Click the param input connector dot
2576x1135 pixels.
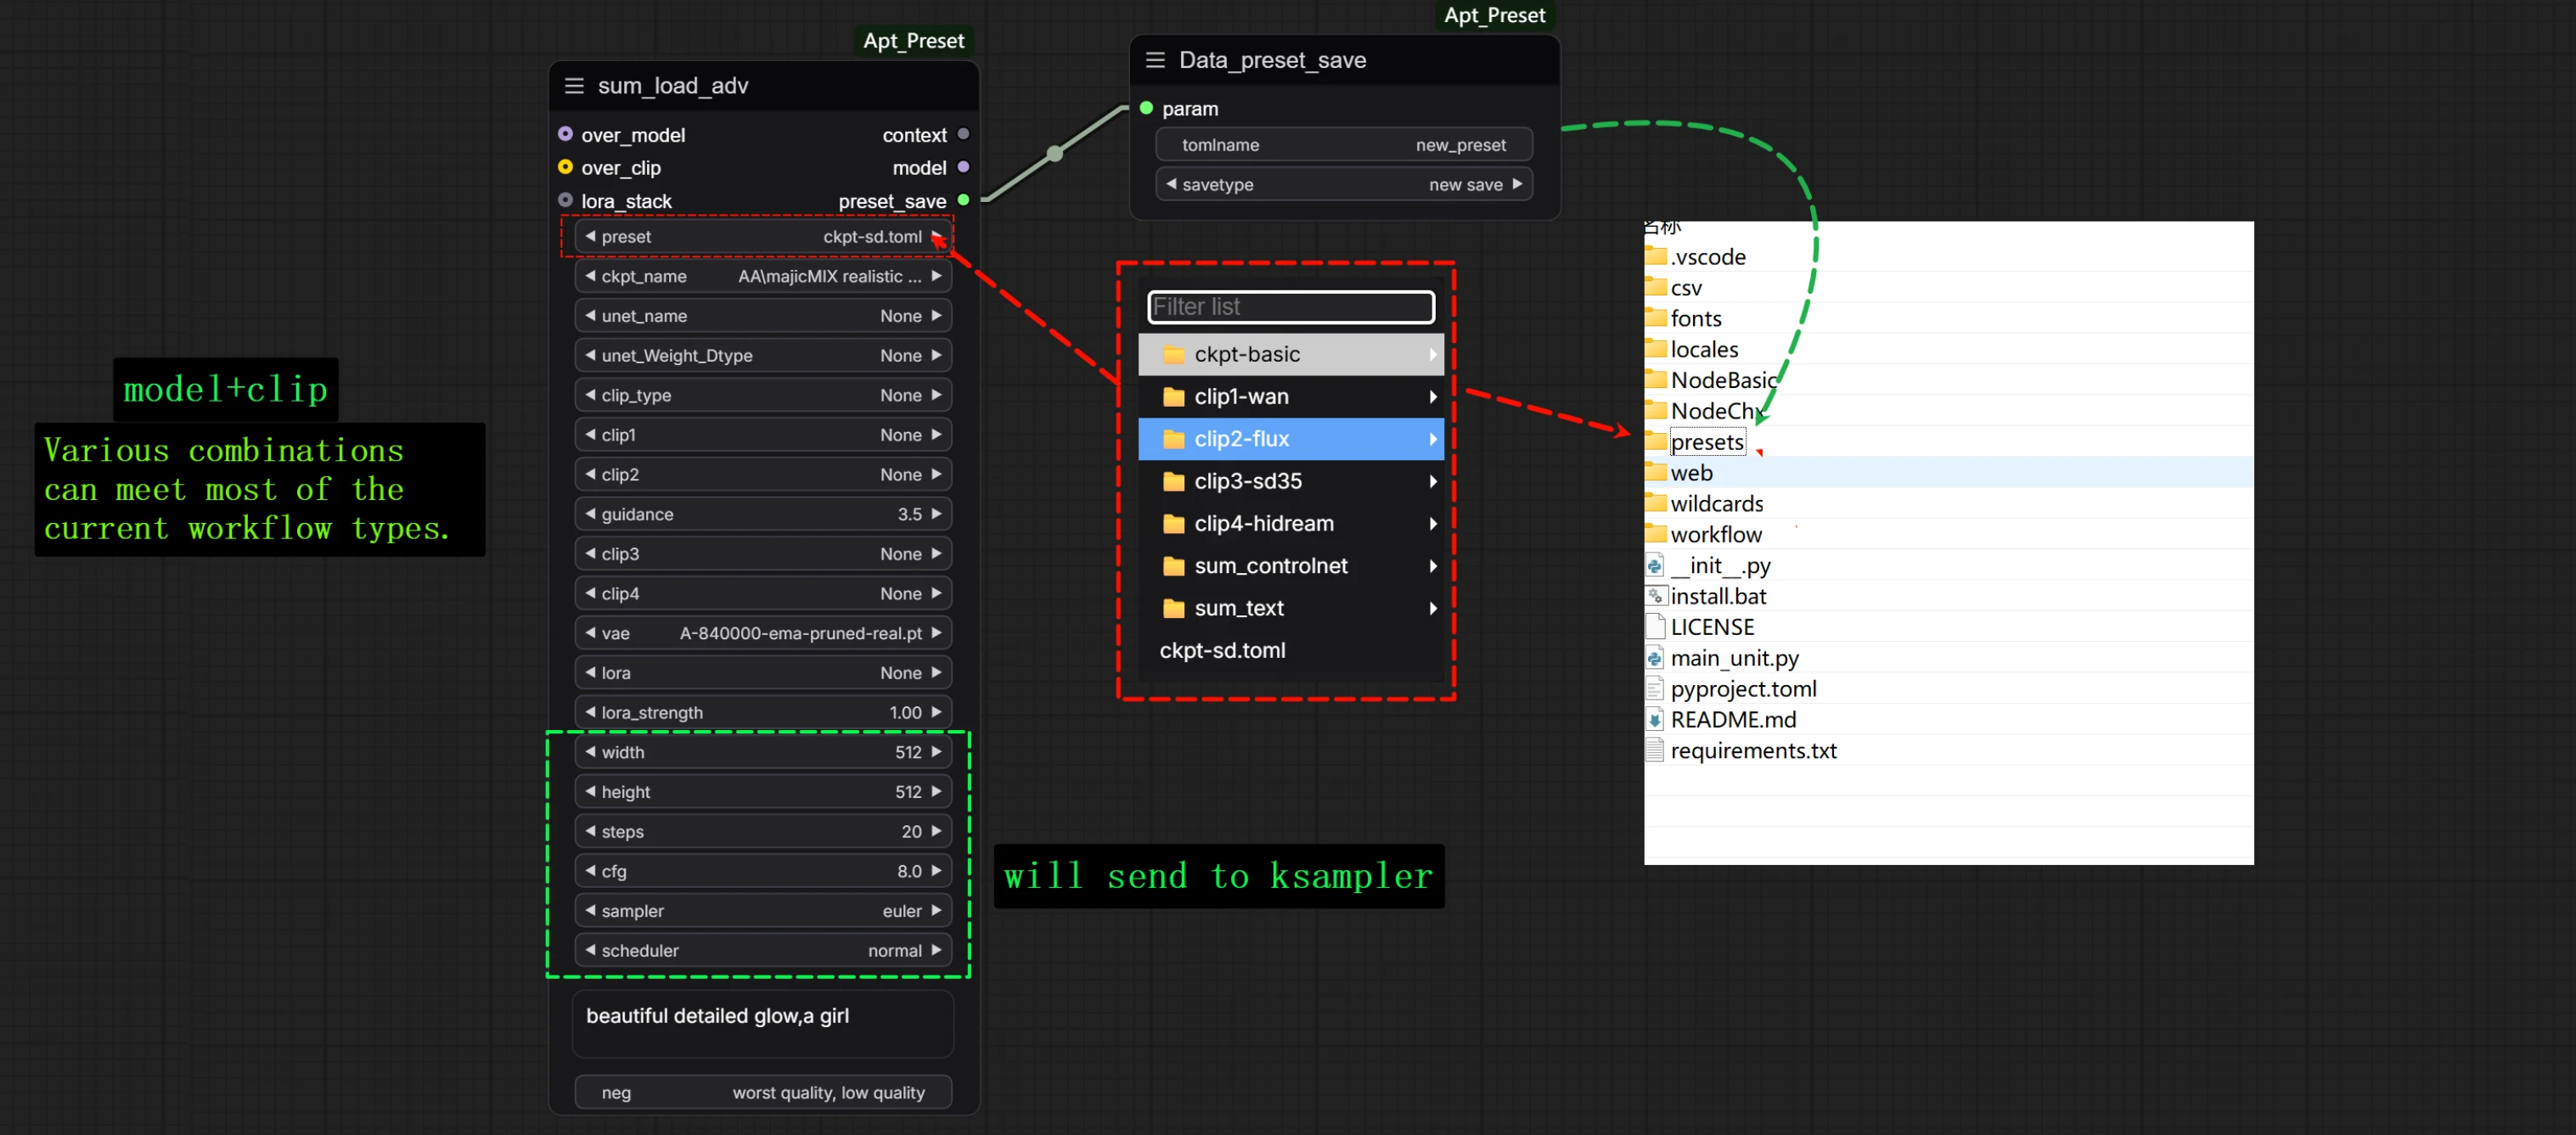pyautogui.click(x=1146, y=108)
